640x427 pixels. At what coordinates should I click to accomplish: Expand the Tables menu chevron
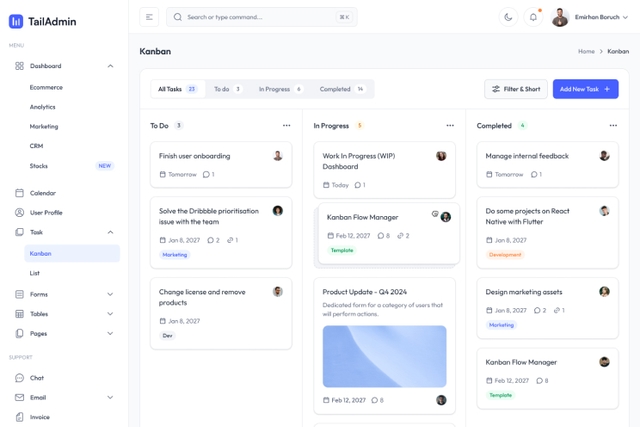coord(110,314)
